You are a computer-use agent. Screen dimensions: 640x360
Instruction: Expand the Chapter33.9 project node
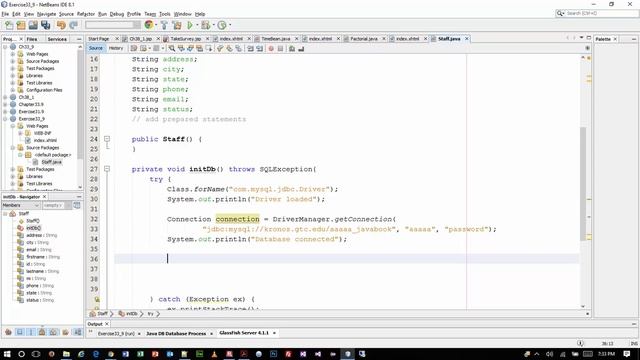point(5,104)
